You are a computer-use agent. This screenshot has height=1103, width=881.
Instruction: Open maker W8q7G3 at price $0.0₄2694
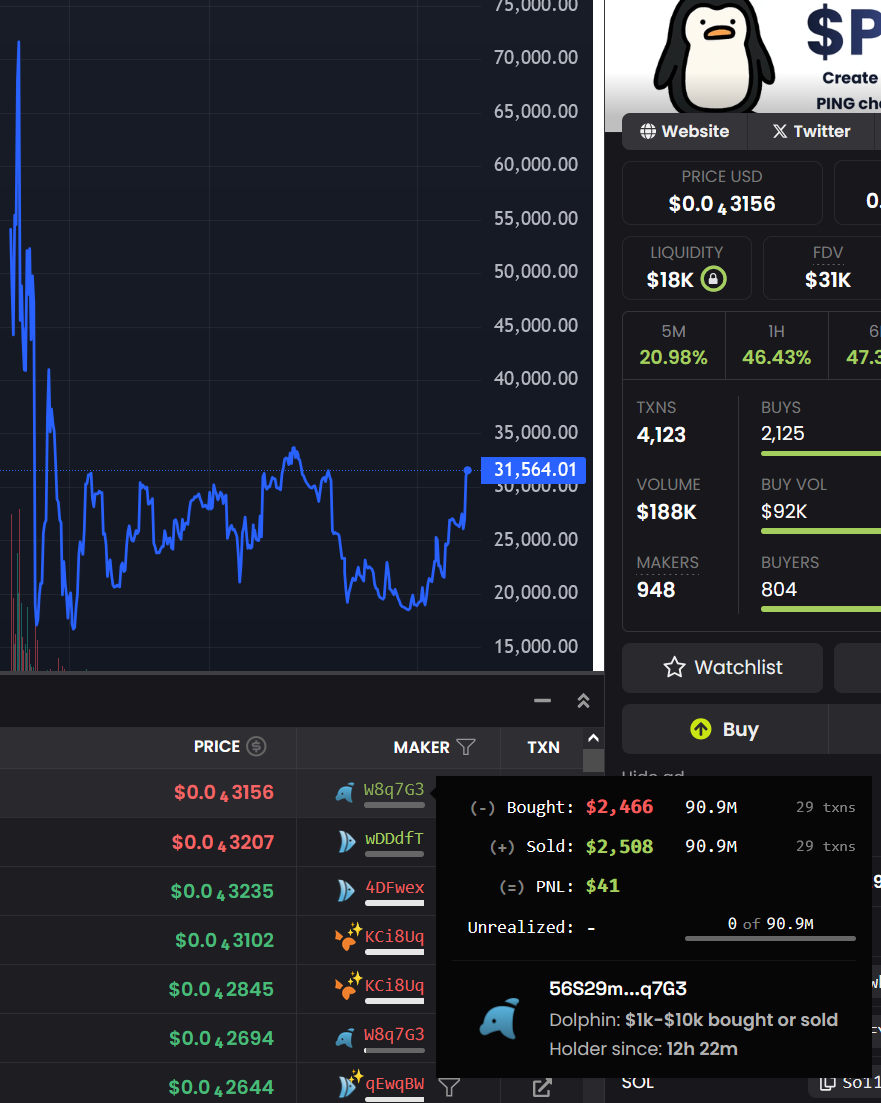[394, 1035]
